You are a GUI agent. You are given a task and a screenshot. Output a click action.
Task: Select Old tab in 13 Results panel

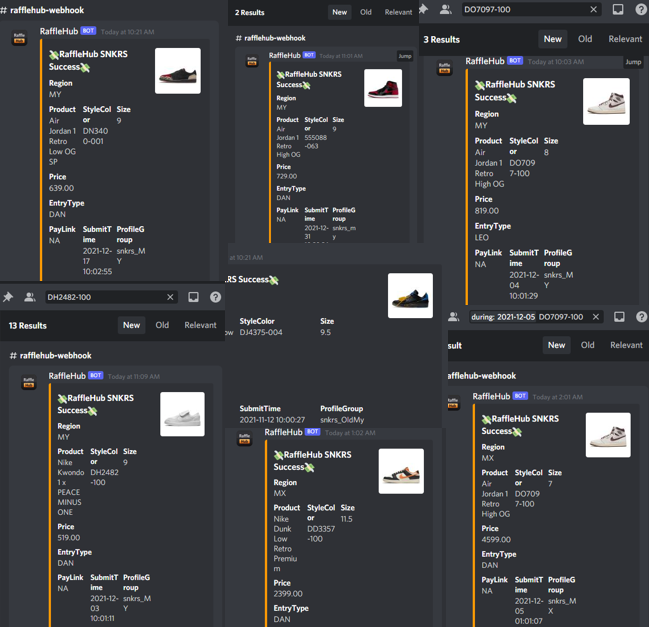pos(162,325)
